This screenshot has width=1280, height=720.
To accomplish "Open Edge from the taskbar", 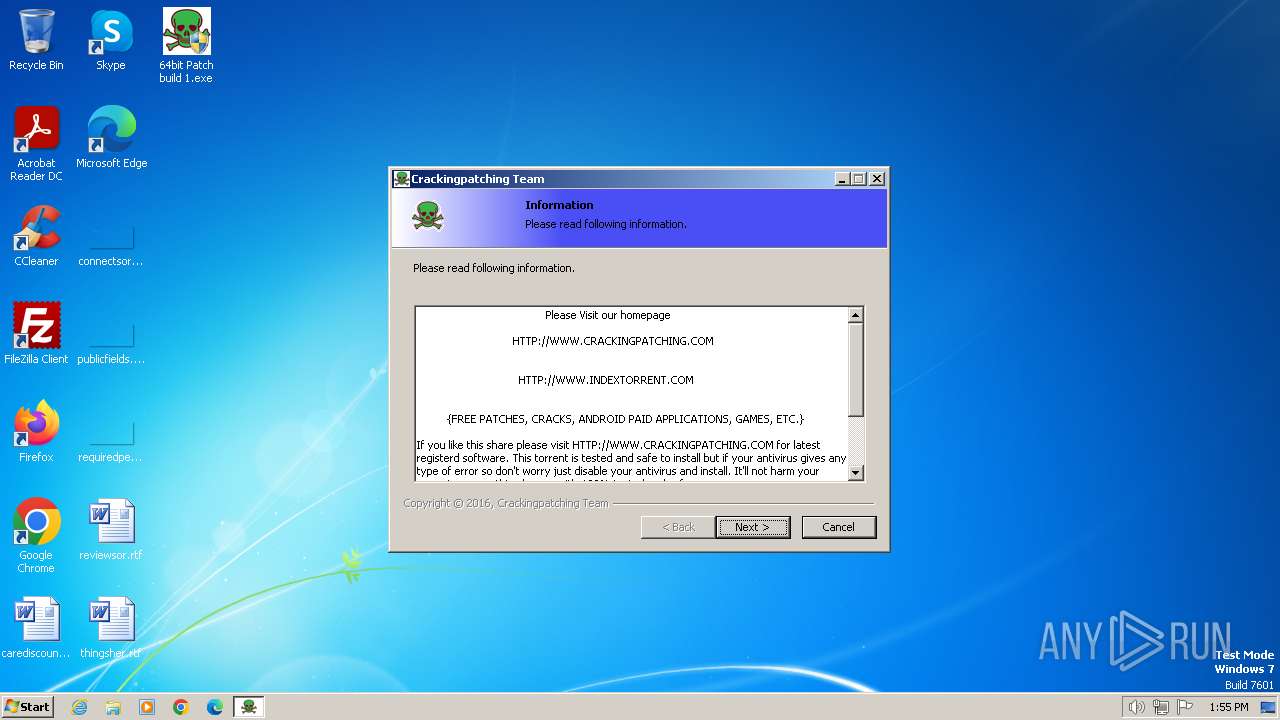I will 215,707.
